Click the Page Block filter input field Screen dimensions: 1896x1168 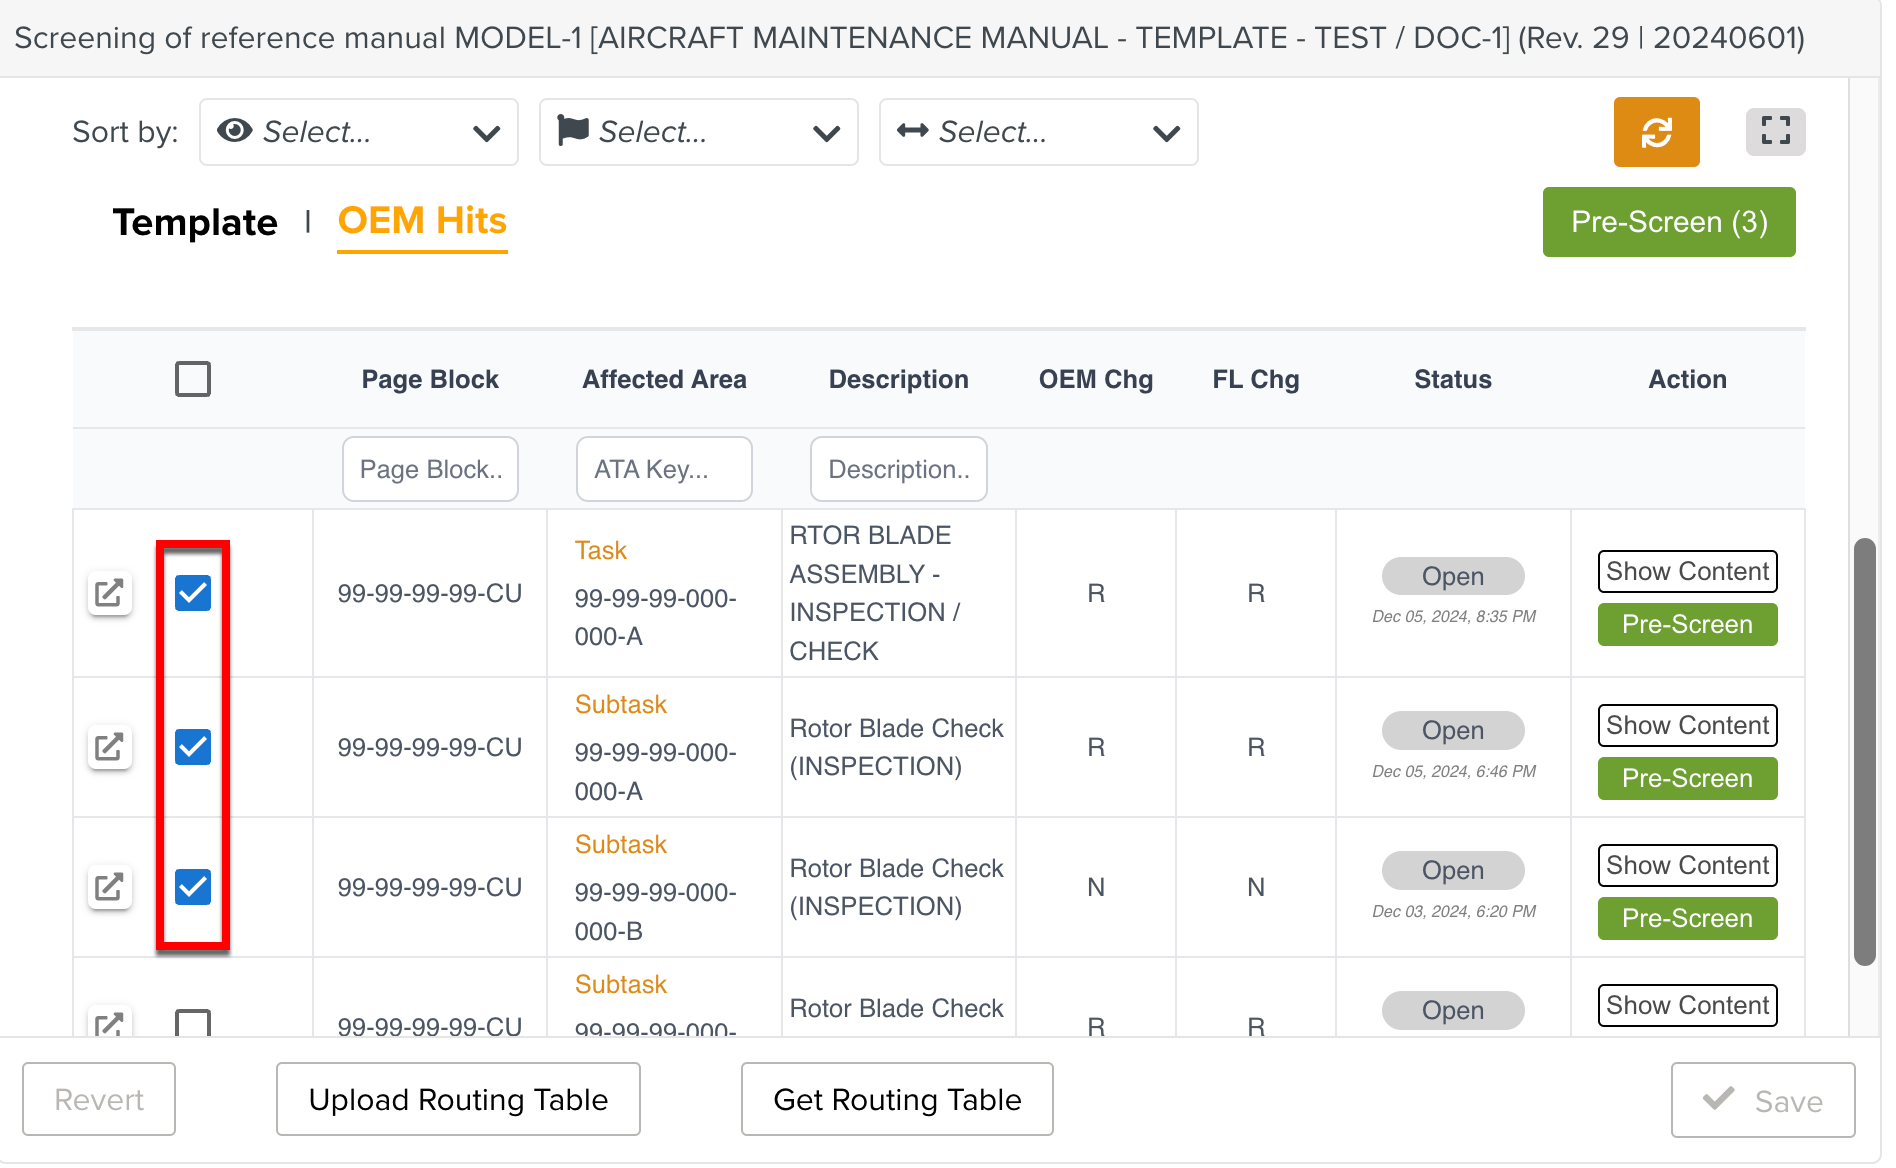coord(430,469)
